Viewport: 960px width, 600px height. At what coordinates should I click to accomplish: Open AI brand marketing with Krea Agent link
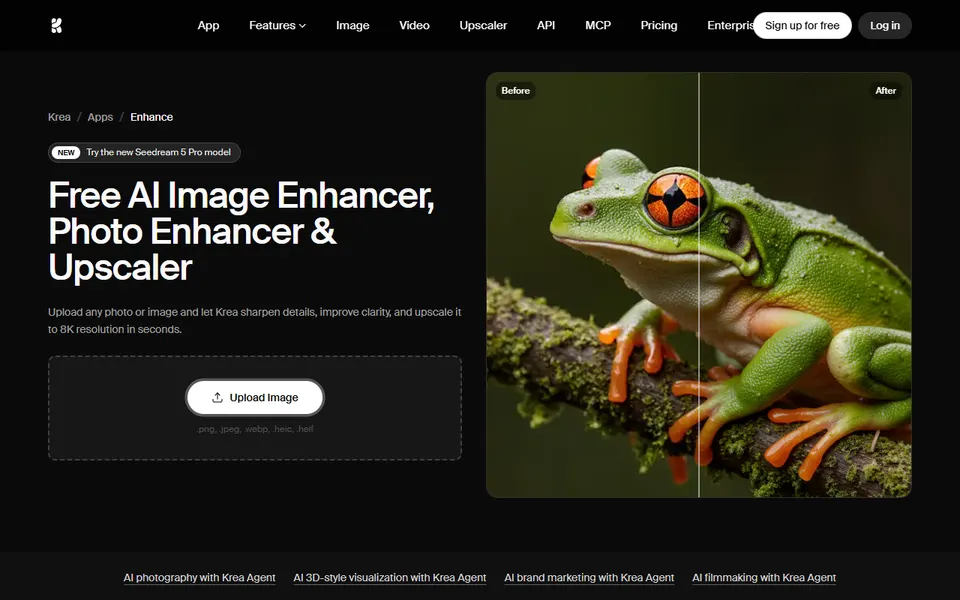(x=589, y=577)
